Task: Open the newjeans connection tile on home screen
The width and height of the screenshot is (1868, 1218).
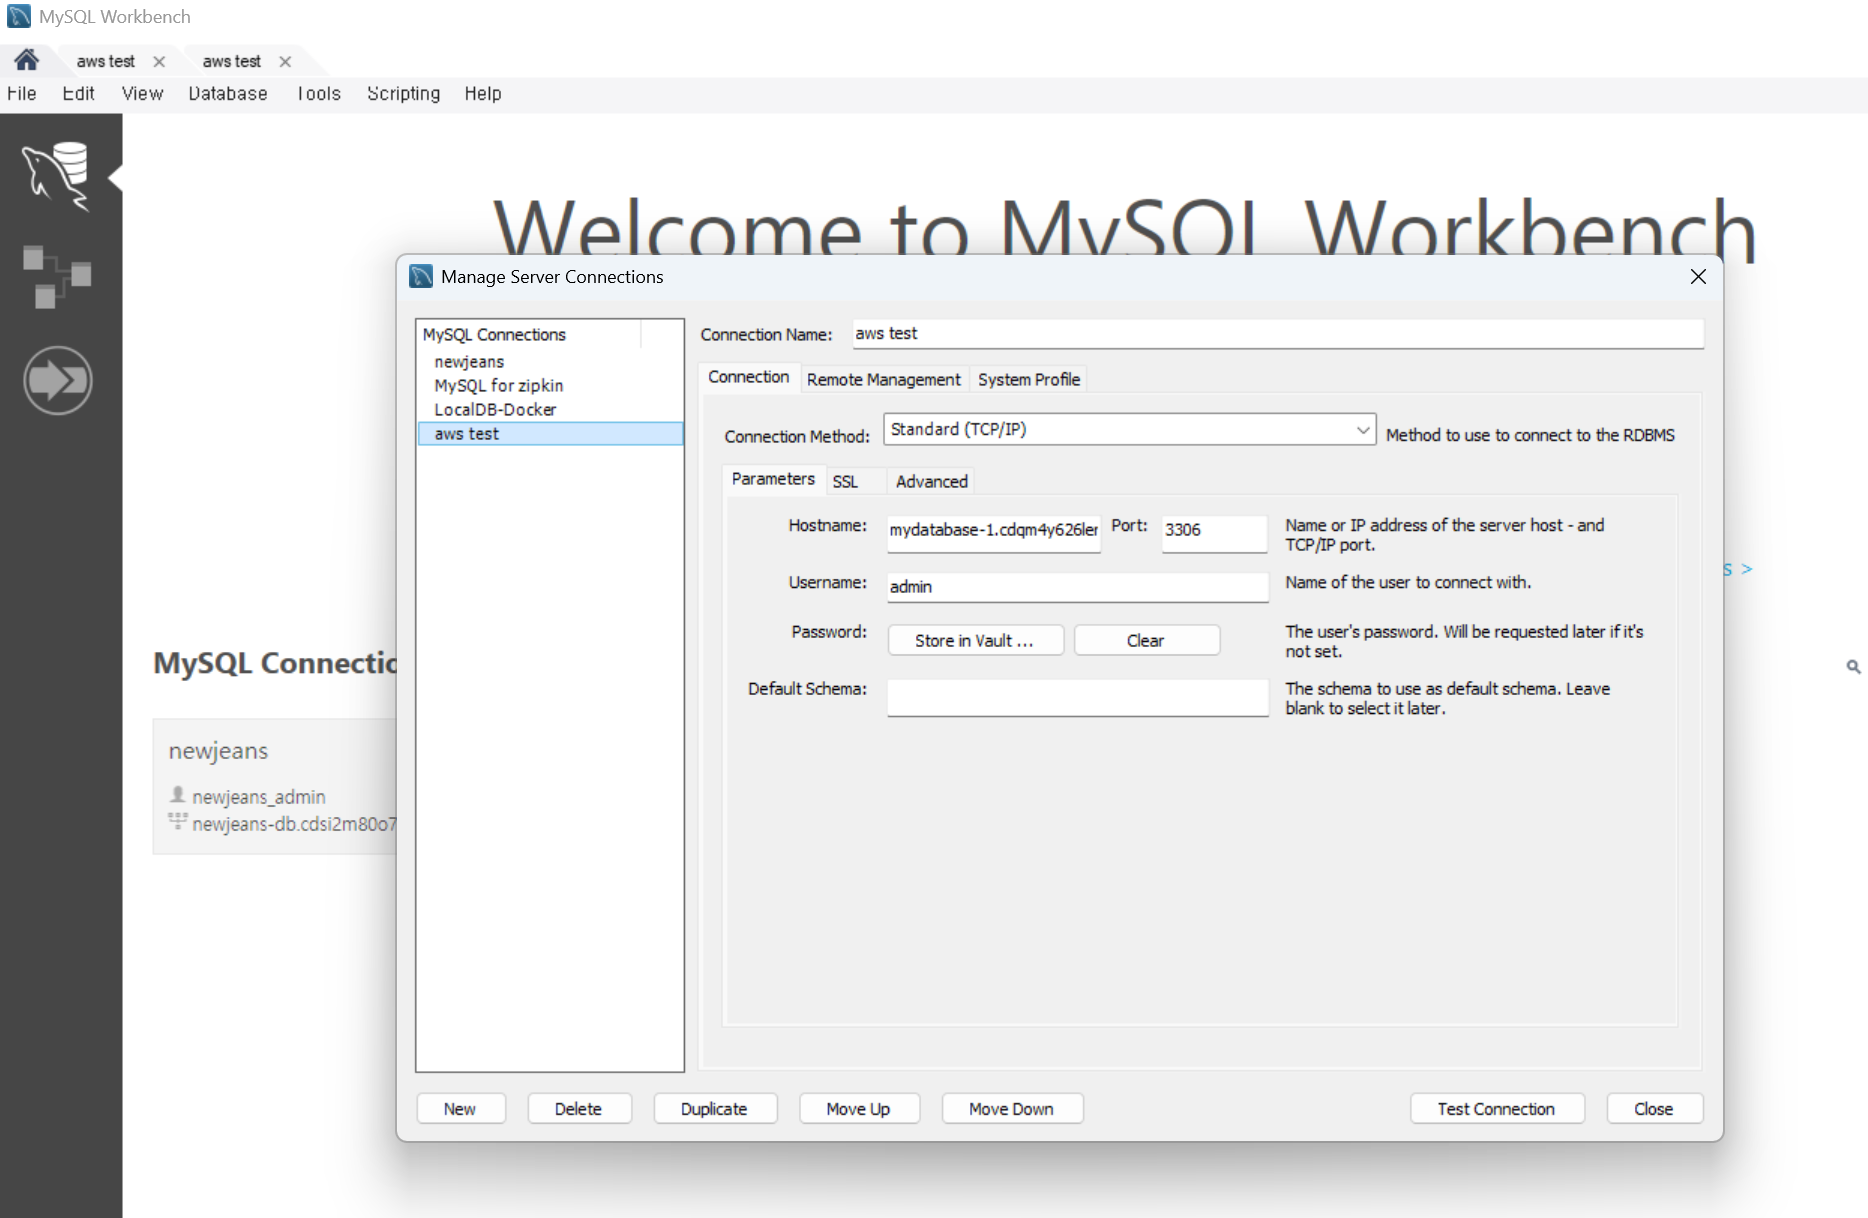Action: [x=276, y=786]
